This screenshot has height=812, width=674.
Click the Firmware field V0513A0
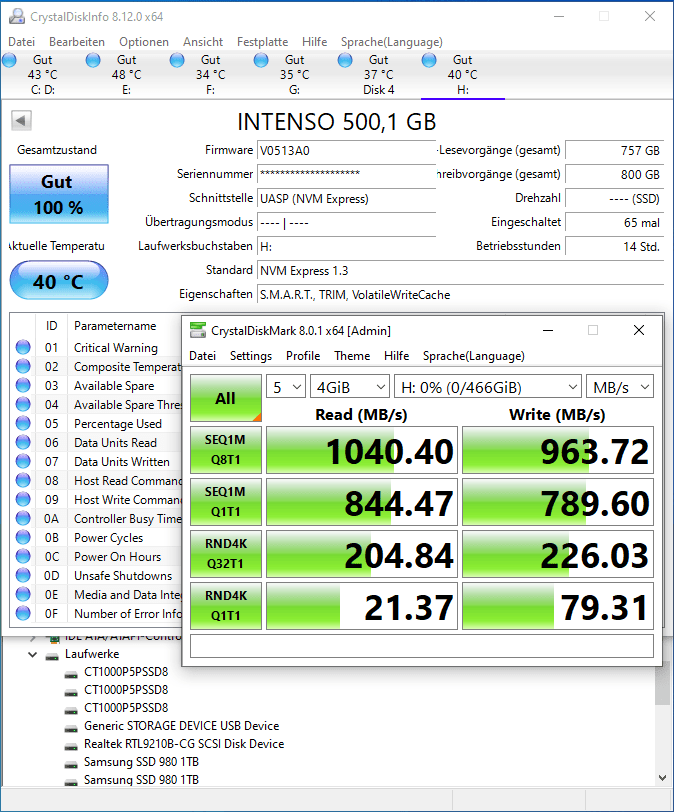click(x=346, y=151)
